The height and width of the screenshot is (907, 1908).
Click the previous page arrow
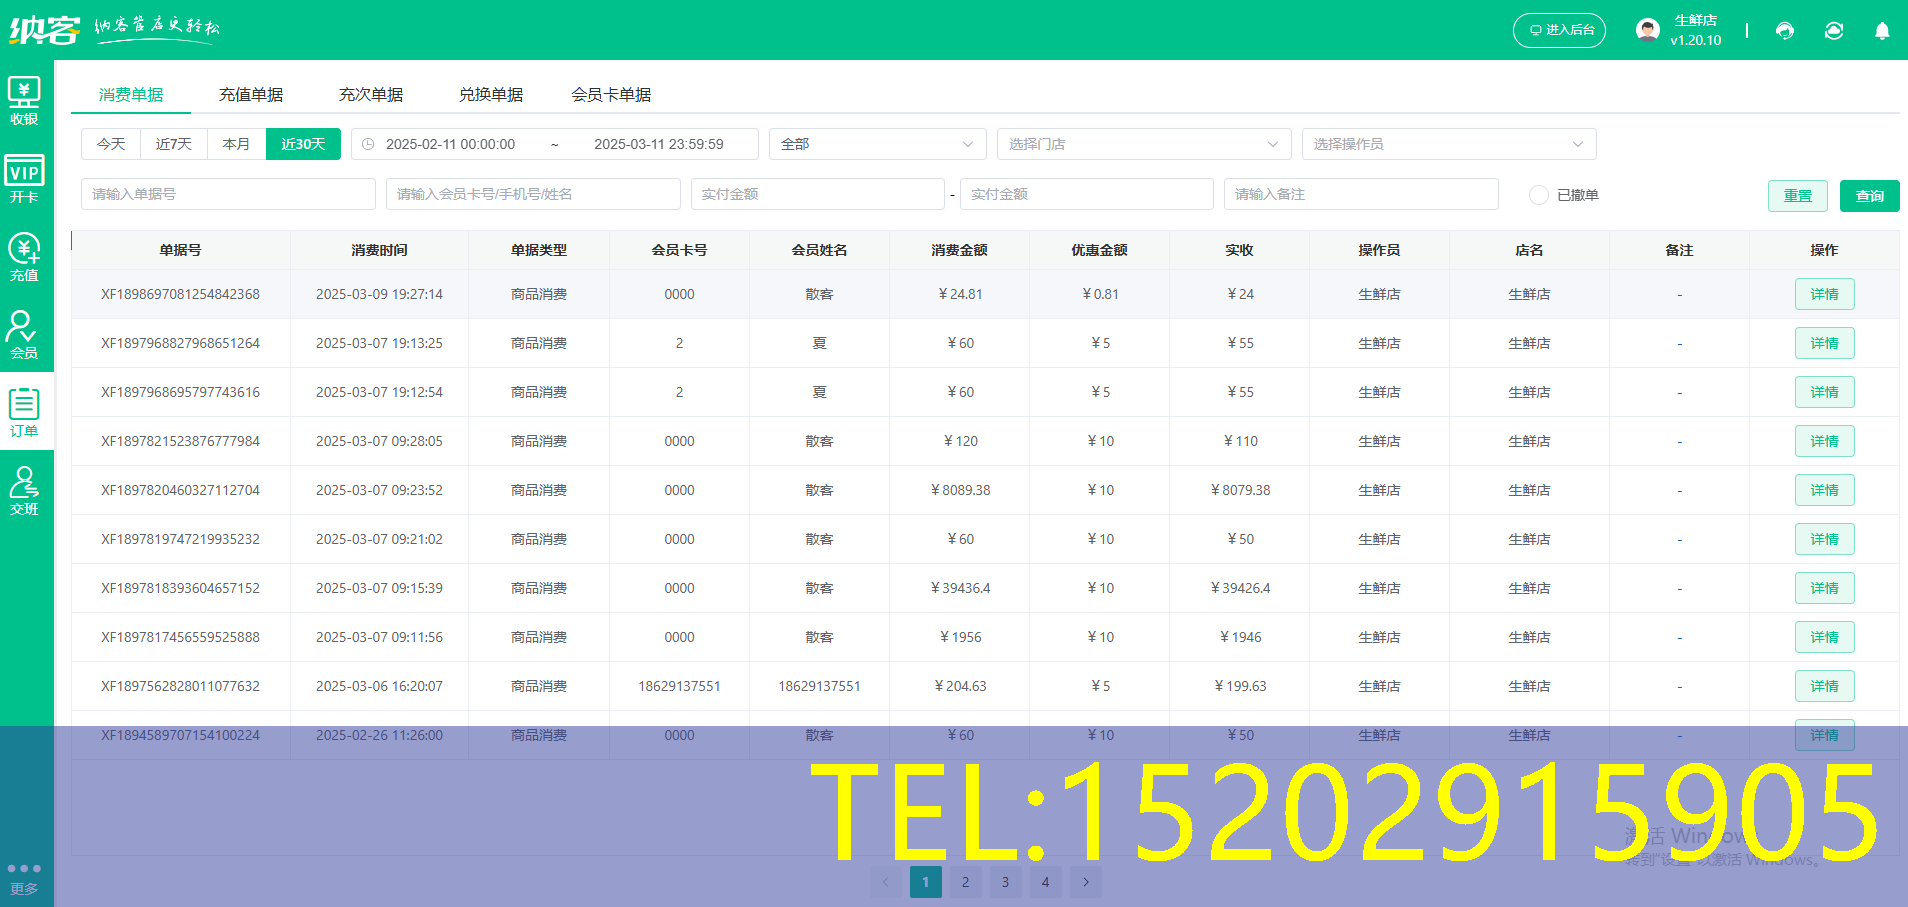[x=886, y=882]
